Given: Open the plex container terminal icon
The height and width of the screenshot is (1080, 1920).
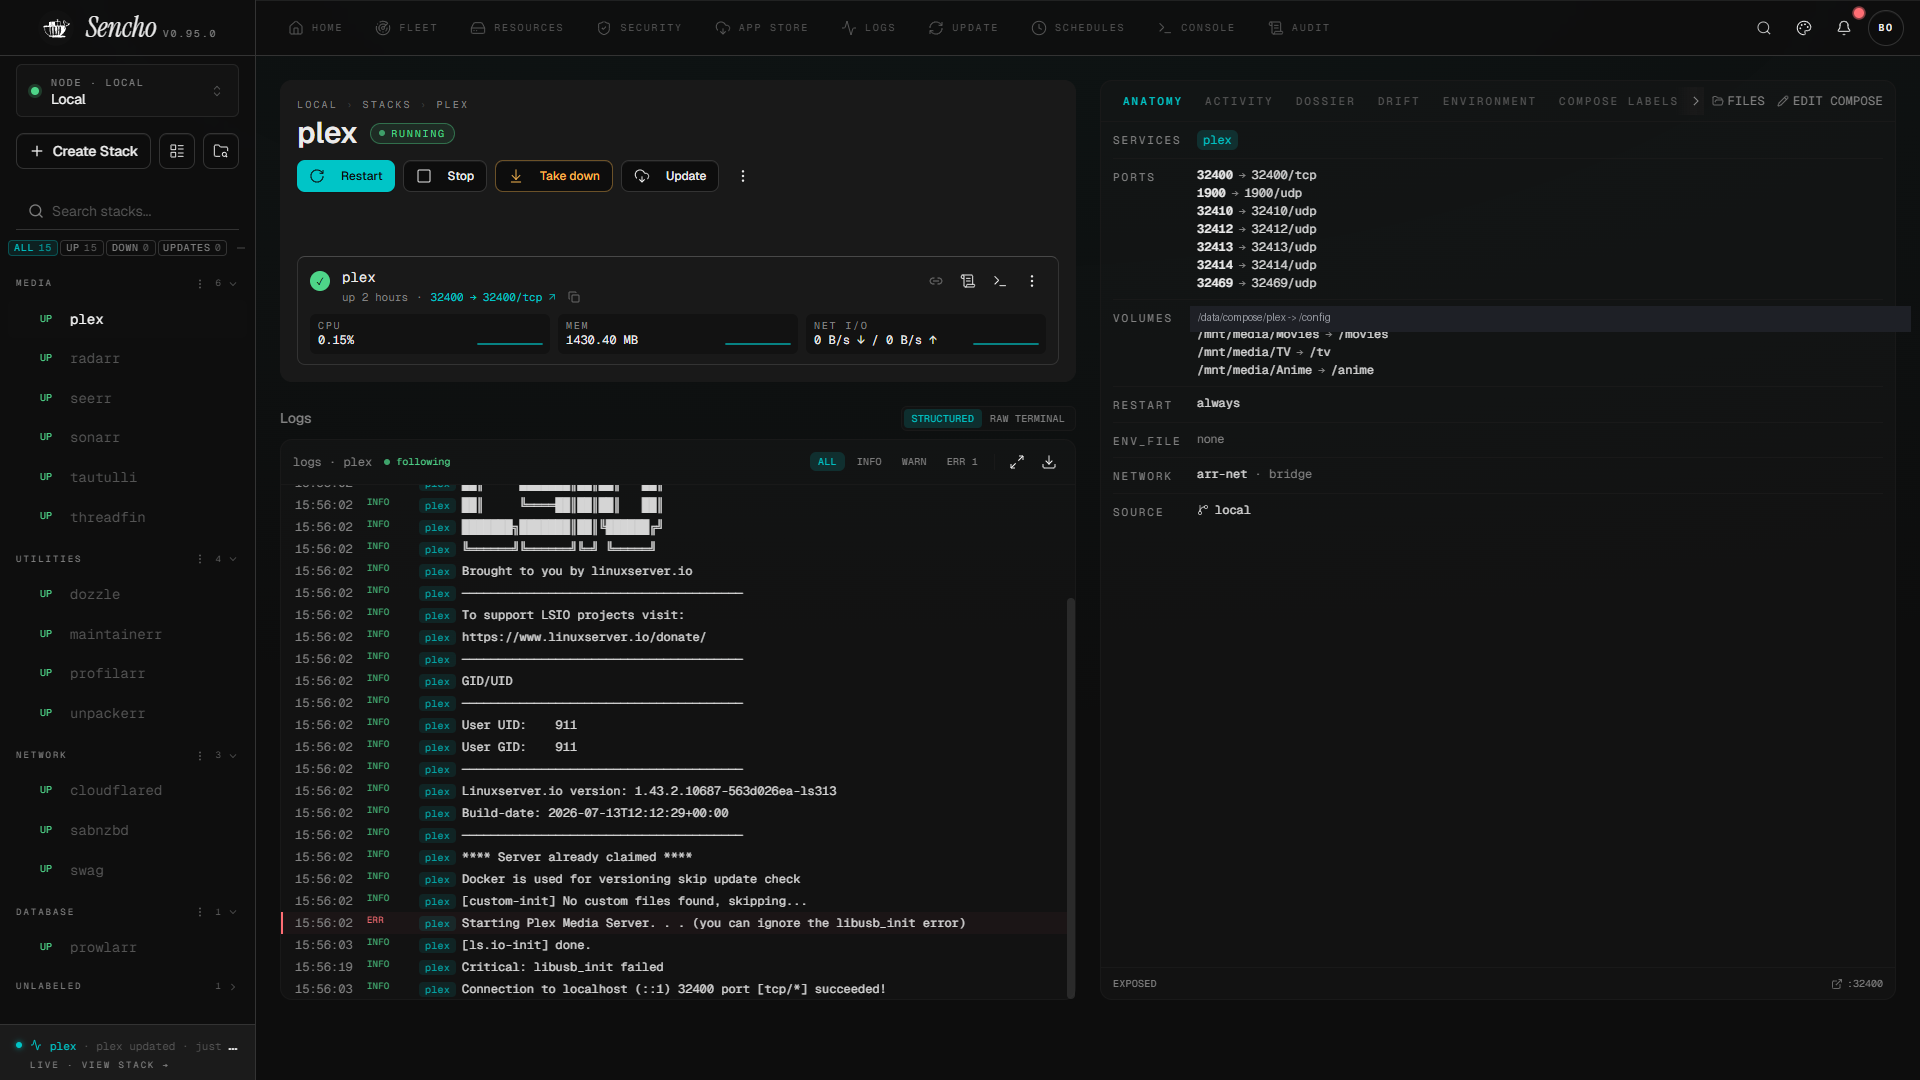Looking at the screenshot, I should tap(1000, 282).
